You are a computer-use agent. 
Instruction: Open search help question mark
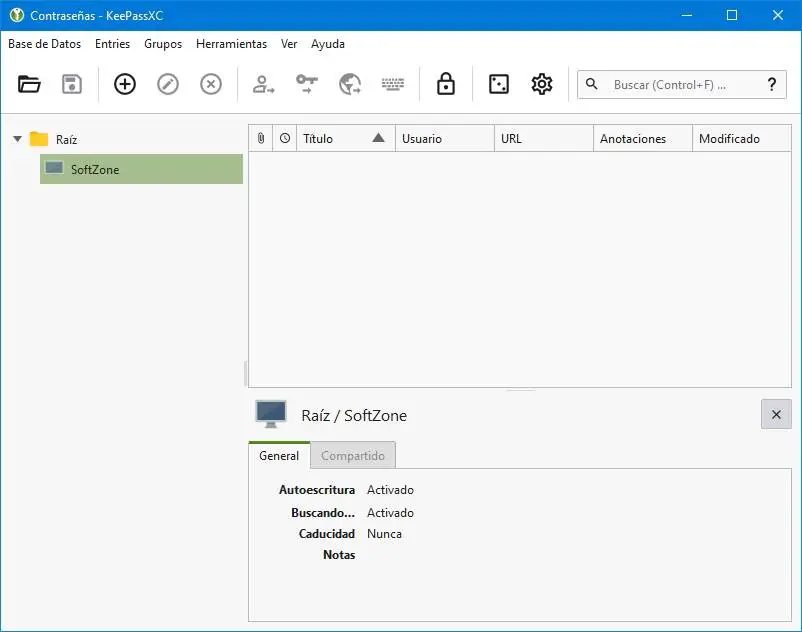pos(772,84)
